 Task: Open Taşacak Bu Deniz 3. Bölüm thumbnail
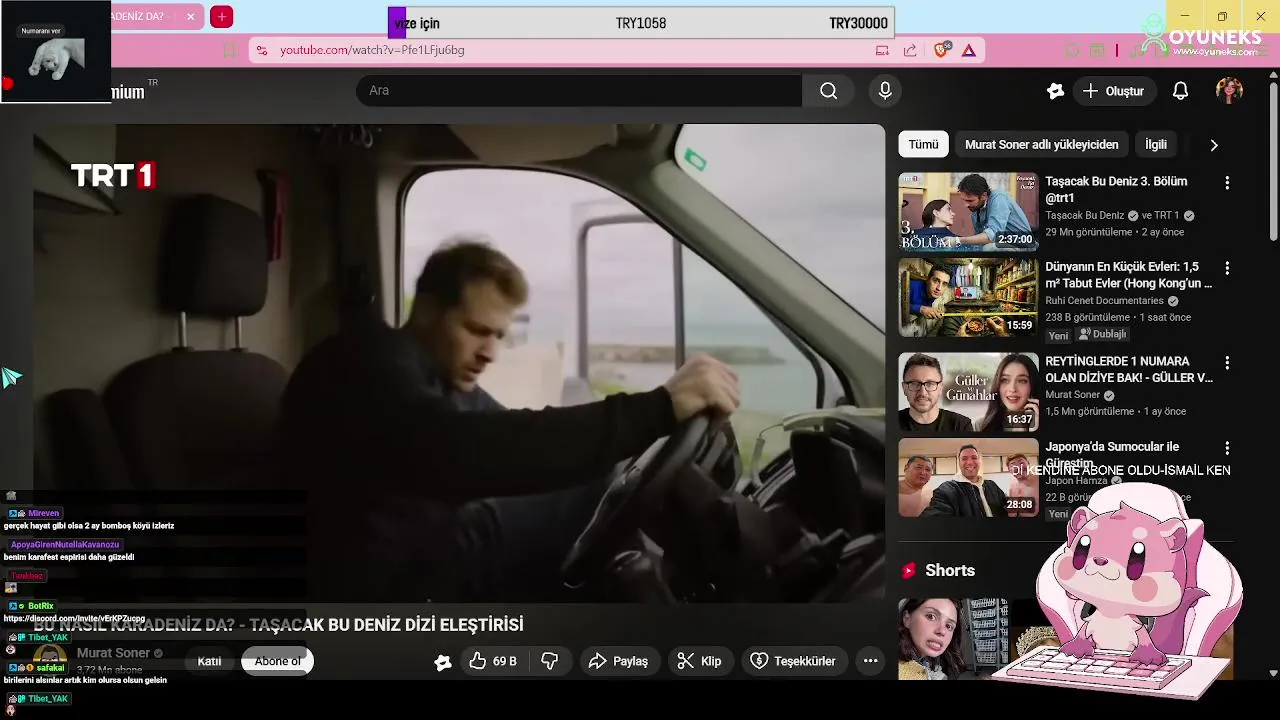tap(968, 211)
